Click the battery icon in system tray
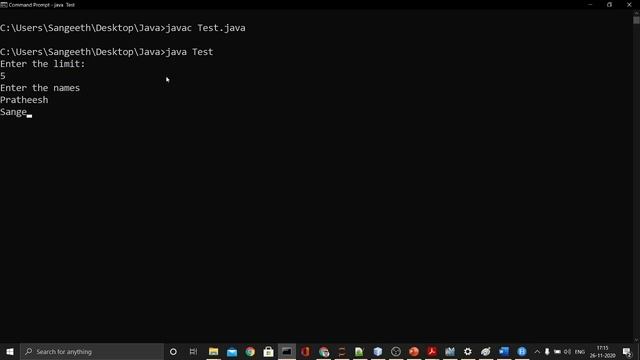The image size is (640, 360). [x=557, y=352]
